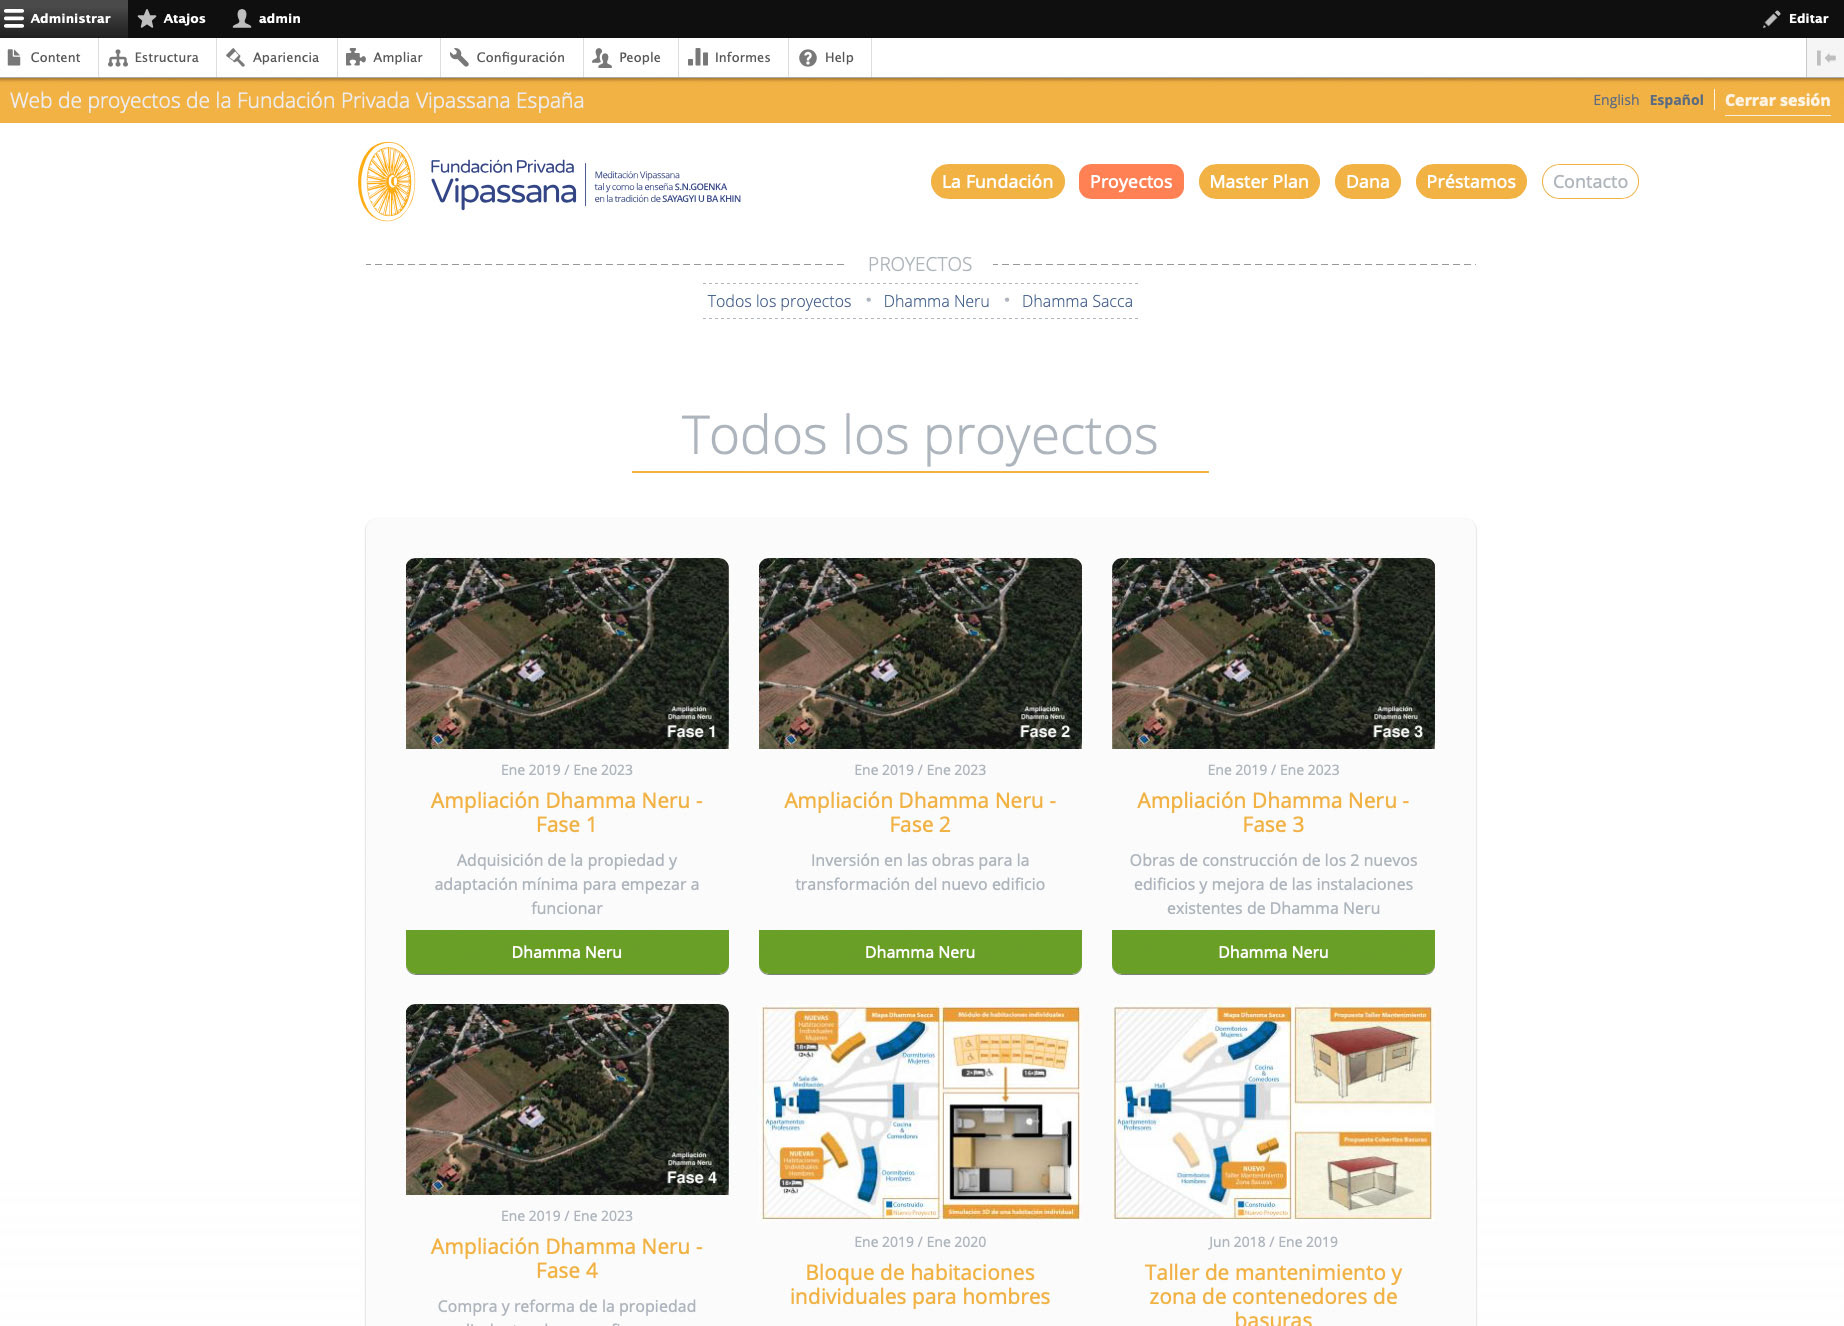Open the Contacto page
Viewport: 1844px width, 1326px height.
pos(1590,181)
